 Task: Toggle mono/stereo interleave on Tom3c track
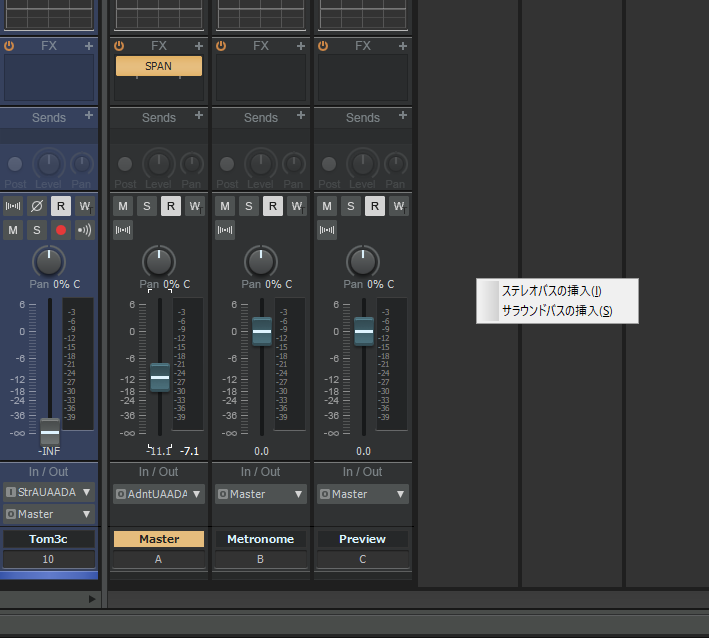tap(13, 206)
